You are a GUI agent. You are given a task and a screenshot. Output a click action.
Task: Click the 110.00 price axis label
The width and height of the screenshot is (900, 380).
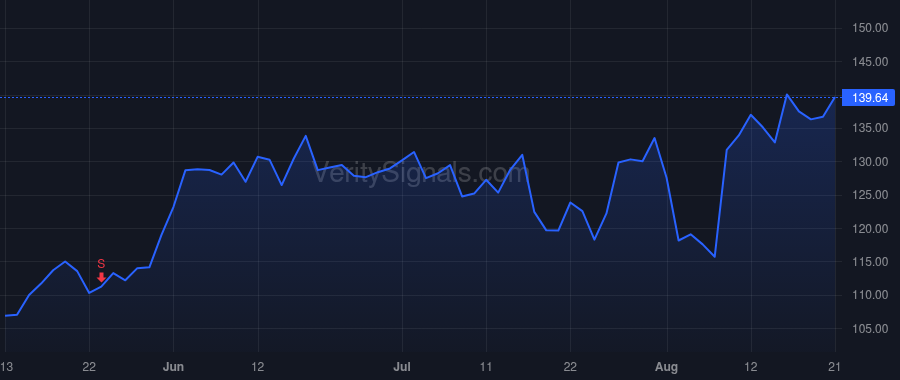(870, 295)
